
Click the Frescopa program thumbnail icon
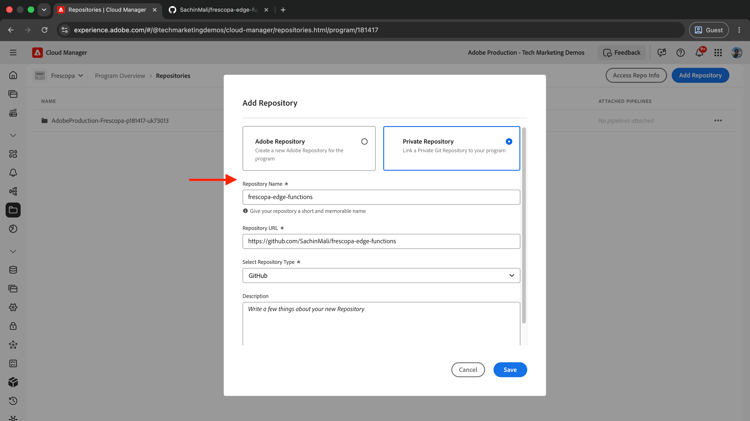click(40, 76)
